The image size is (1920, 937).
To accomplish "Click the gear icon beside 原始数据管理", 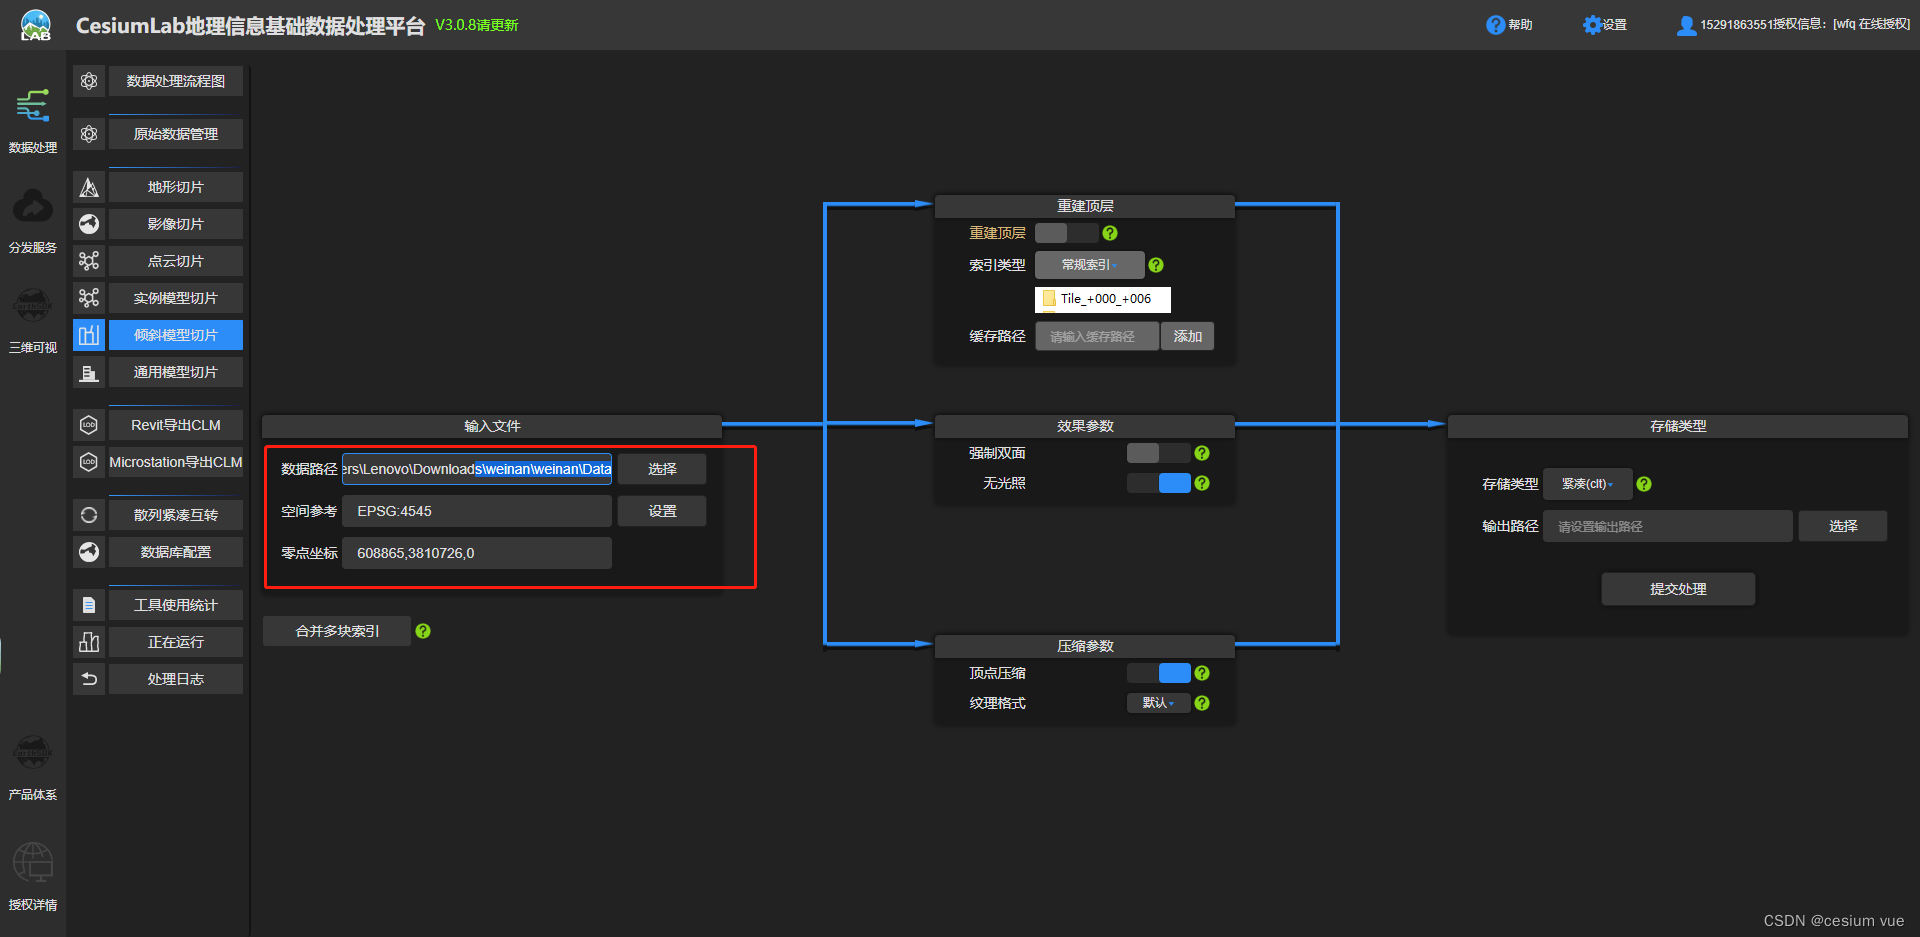I will pyautogui.click(x=89, y=134).
